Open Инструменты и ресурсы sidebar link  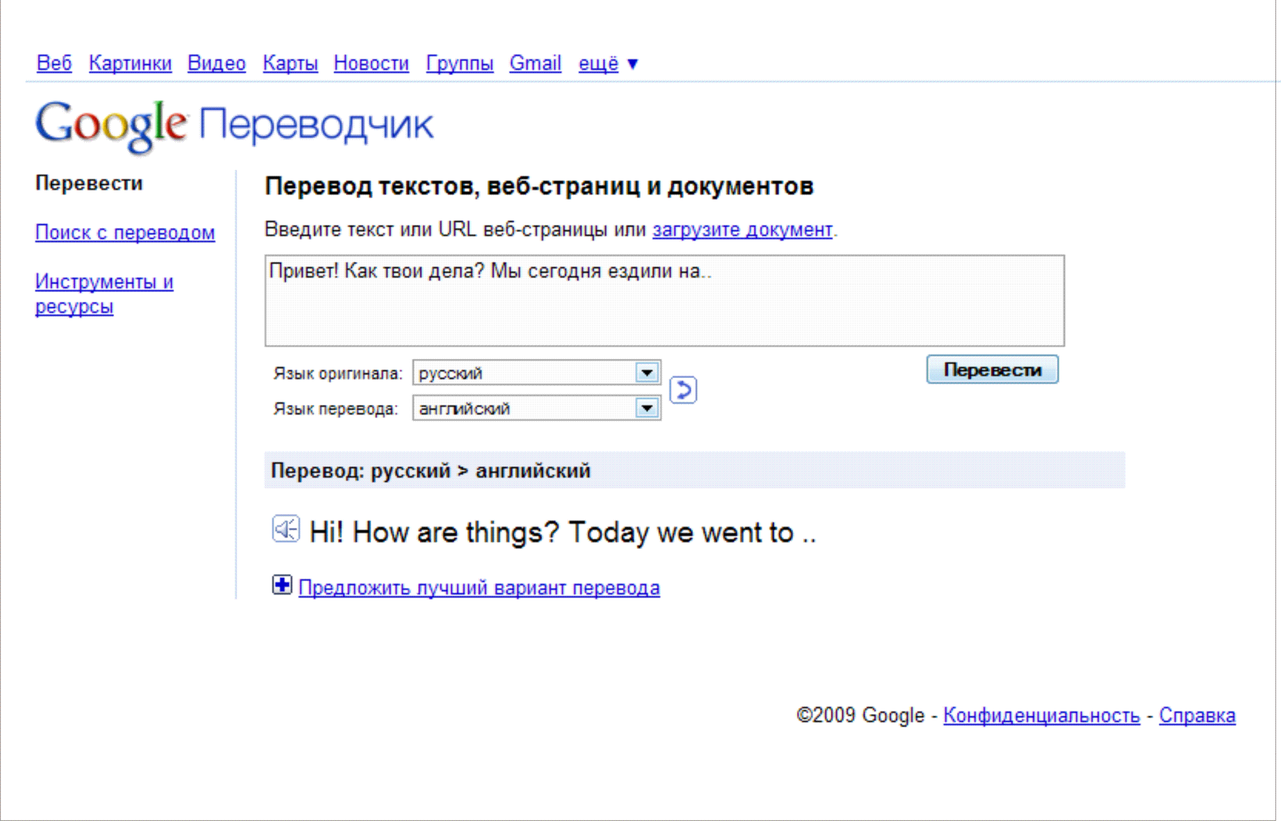click(x=104, y=294)
